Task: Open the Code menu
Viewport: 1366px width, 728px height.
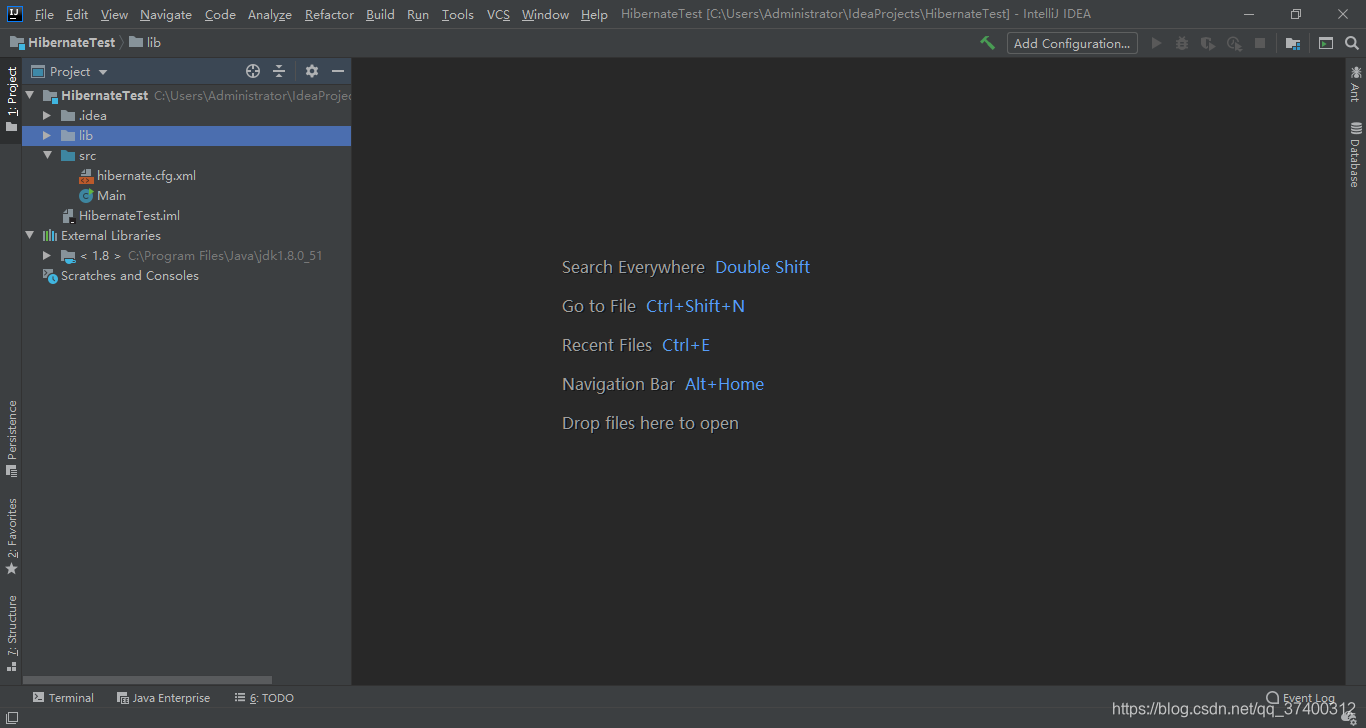Action: pos(220,14)
